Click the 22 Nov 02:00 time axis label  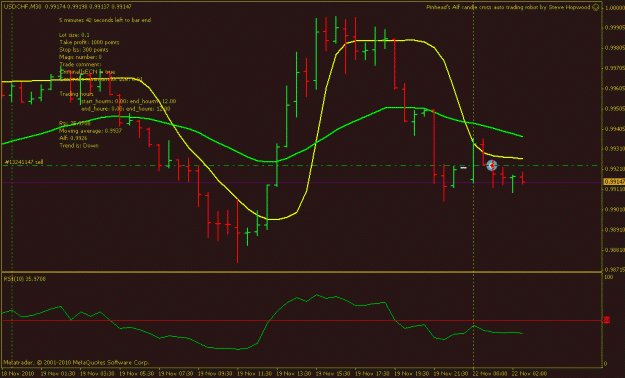coord(529,374)
